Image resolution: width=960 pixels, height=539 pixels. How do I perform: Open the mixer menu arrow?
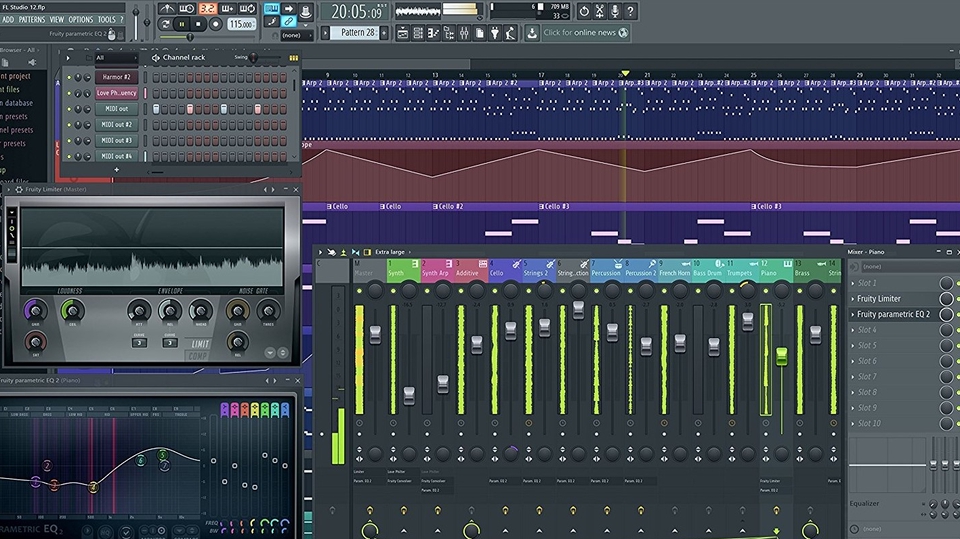tap(320, 252)
